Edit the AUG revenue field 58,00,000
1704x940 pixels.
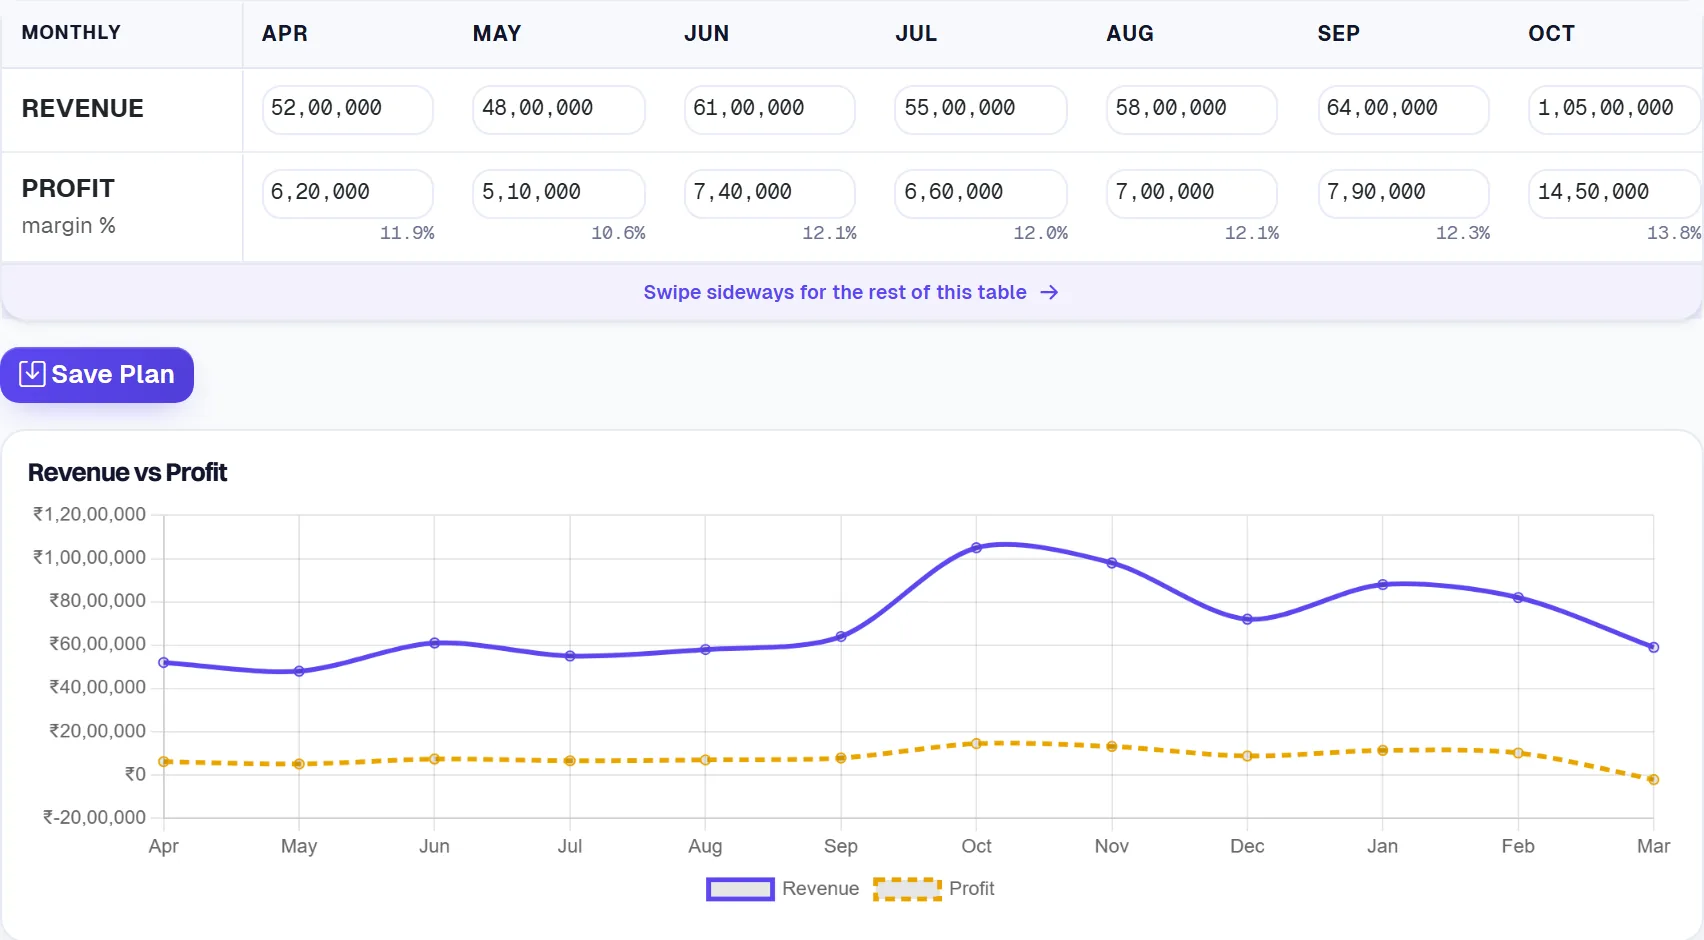[1191, 109]
